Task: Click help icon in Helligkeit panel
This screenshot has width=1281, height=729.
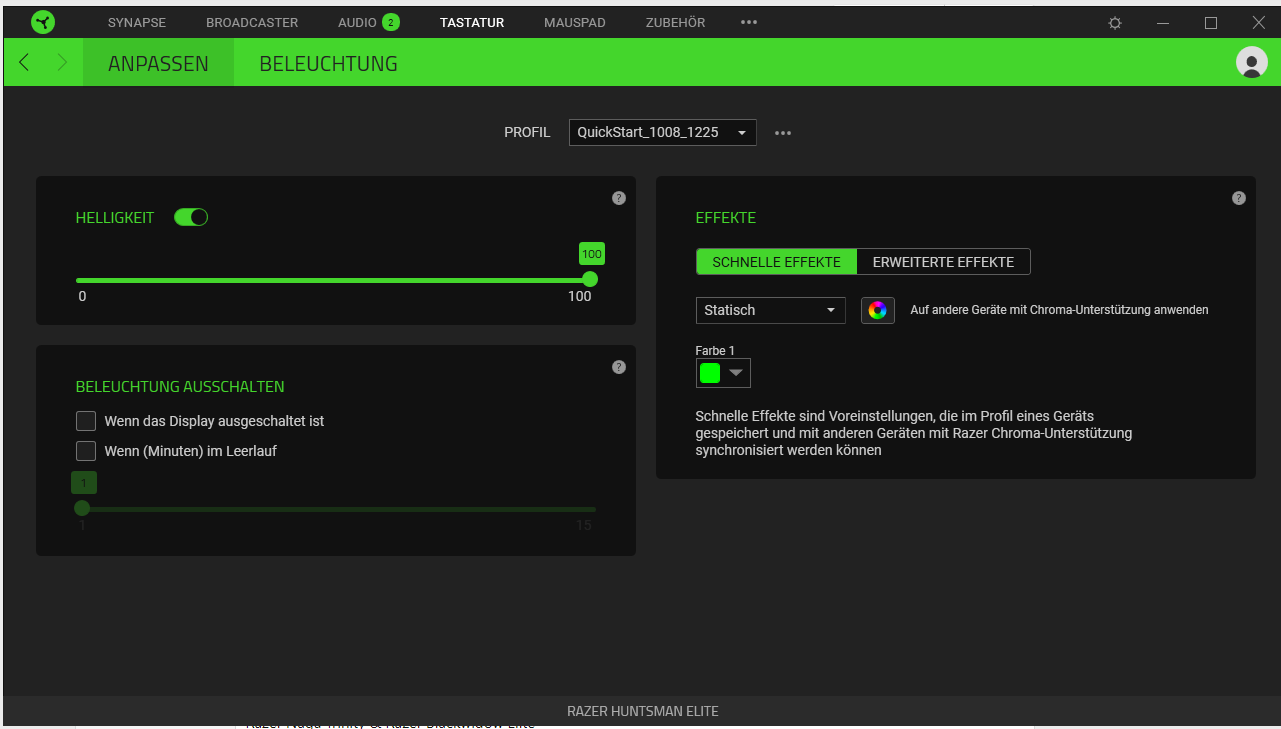Action: 618,198
